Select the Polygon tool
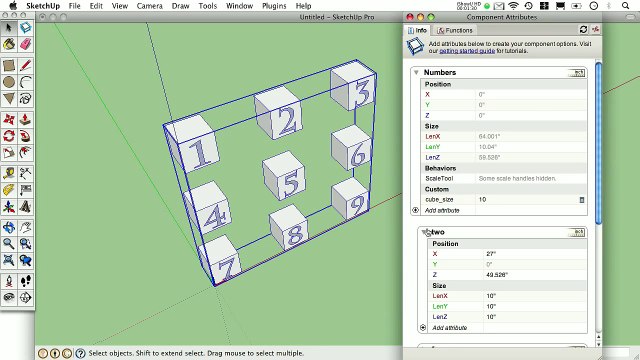Image resolution: width=640 pixels, height=360 pixels. (x=9, y=98)
